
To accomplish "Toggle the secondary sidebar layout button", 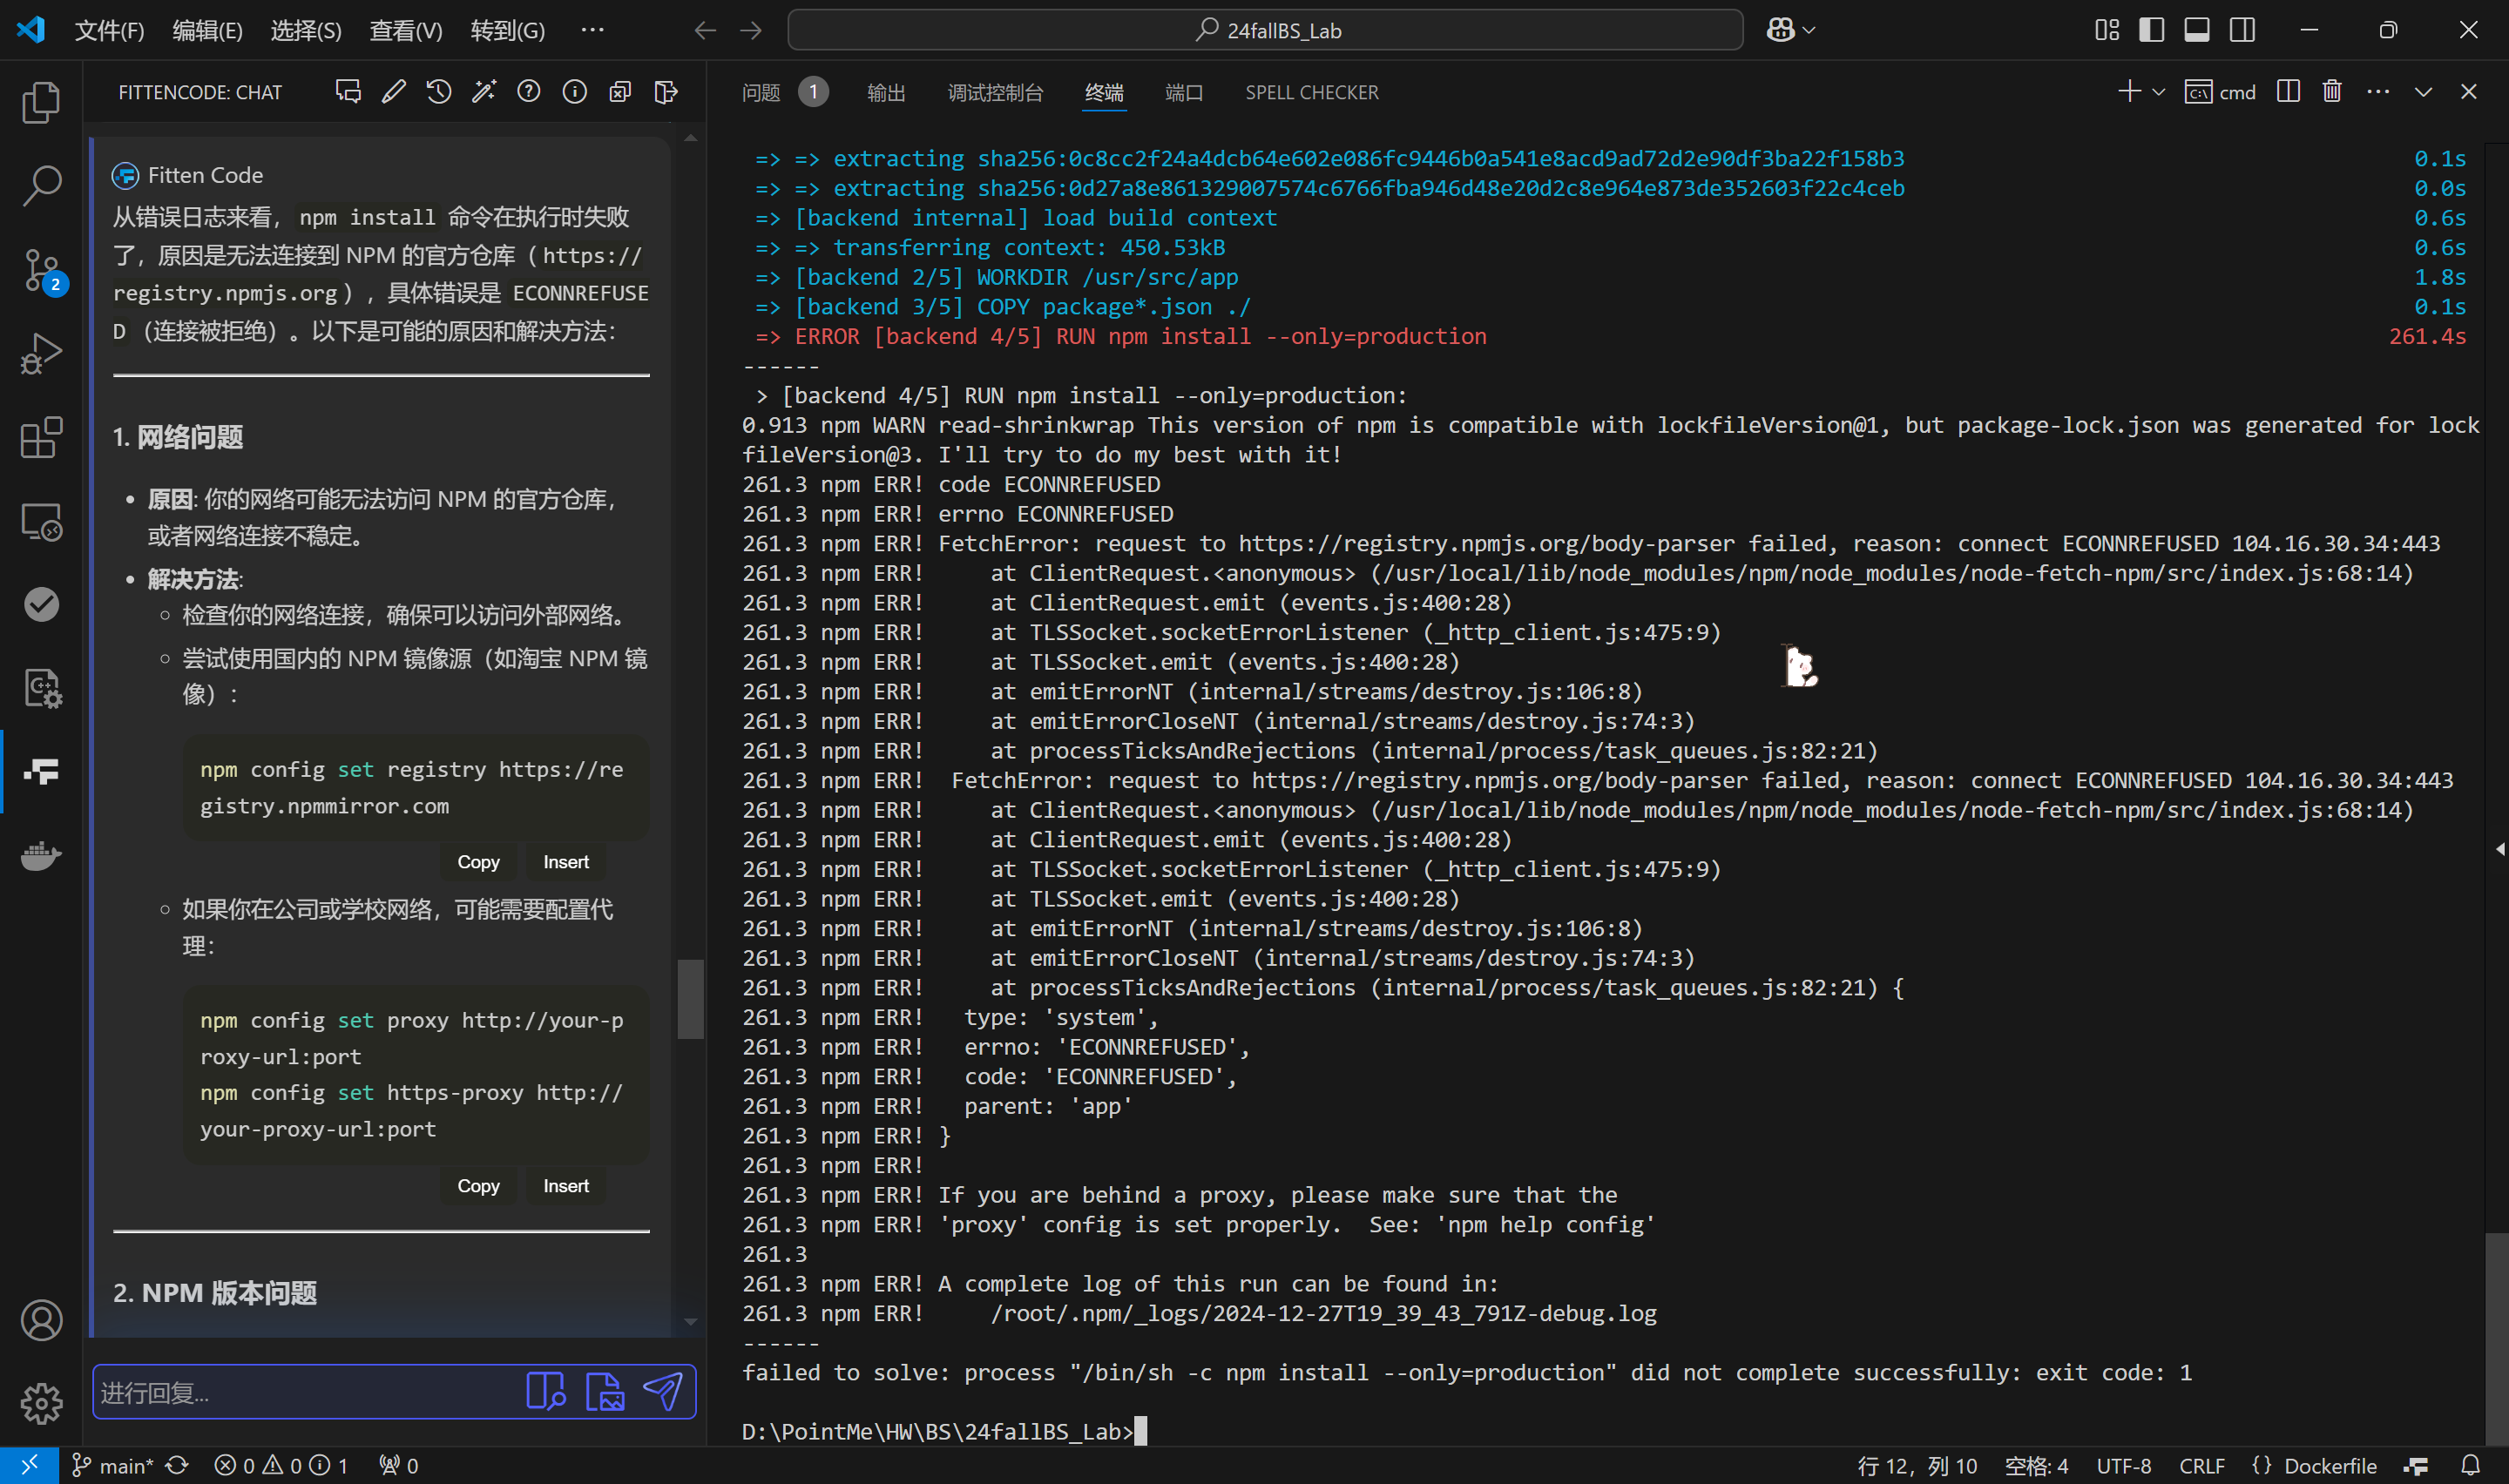I will coord(2243,30).
